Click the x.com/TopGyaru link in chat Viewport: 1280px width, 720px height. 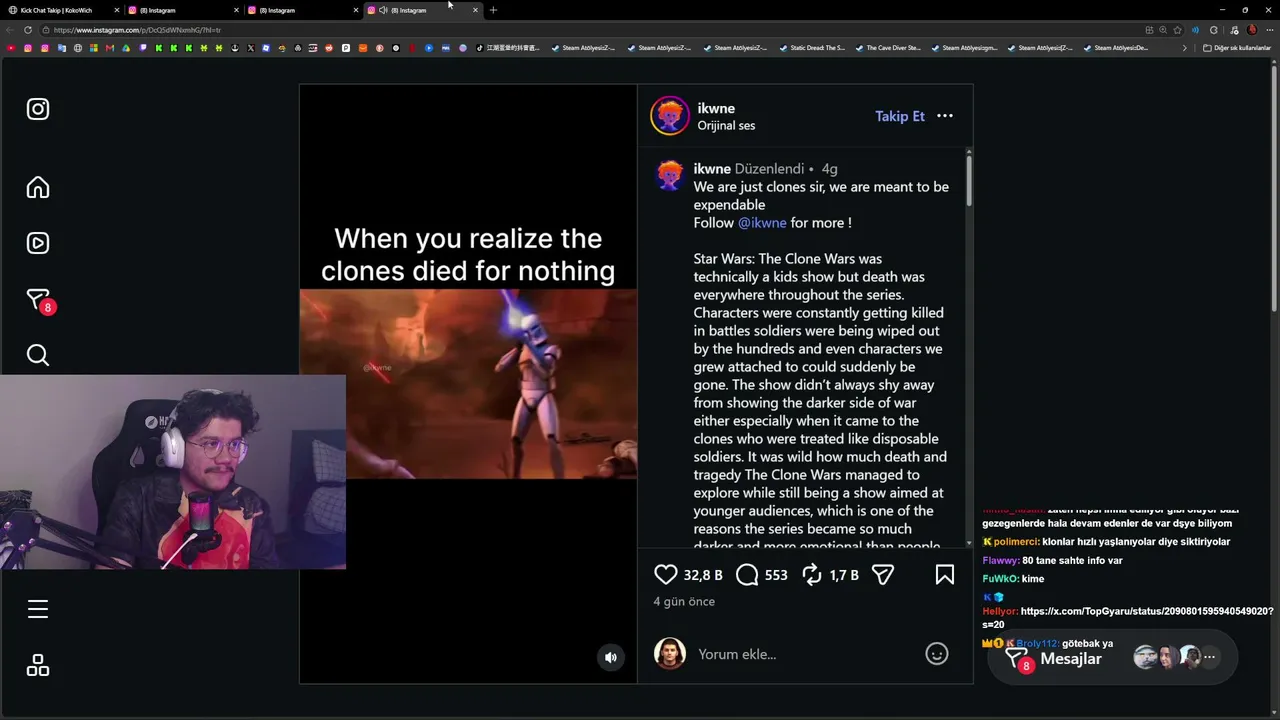coord(1128,617)
